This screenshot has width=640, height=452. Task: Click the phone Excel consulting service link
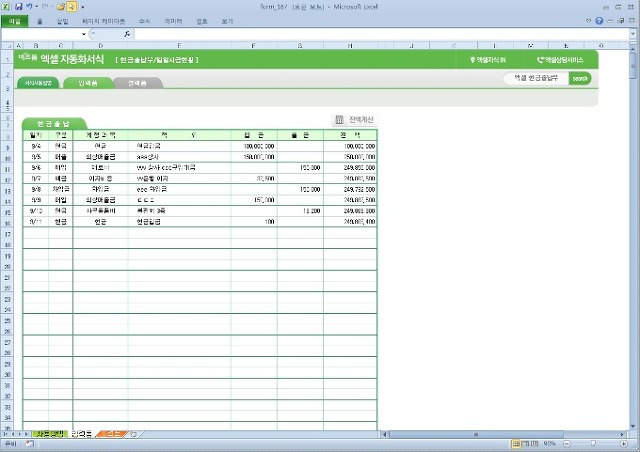pos(560,60)
